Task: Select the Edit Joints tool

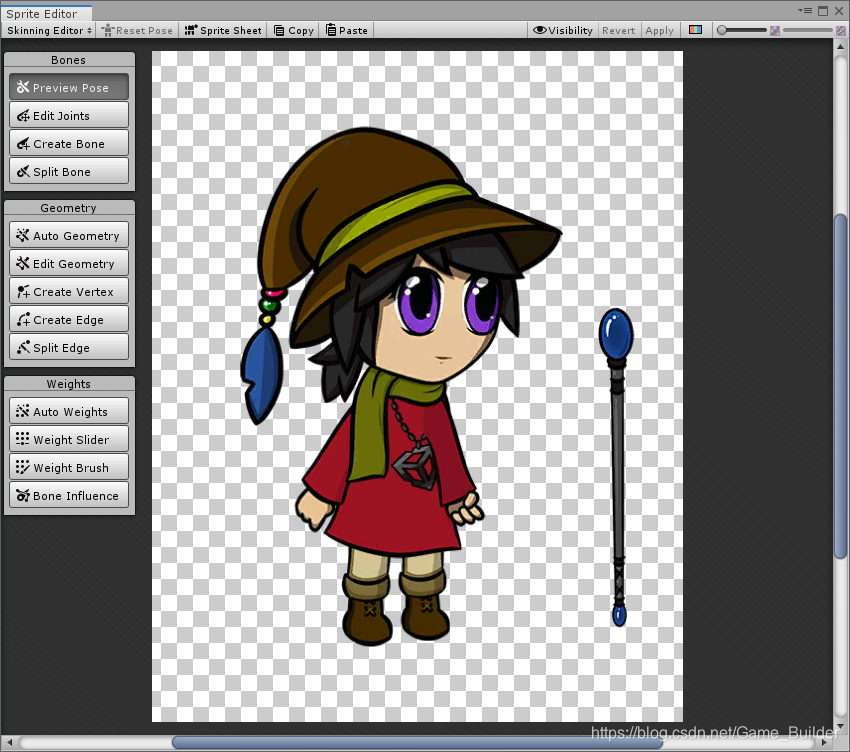Action: 69,115
